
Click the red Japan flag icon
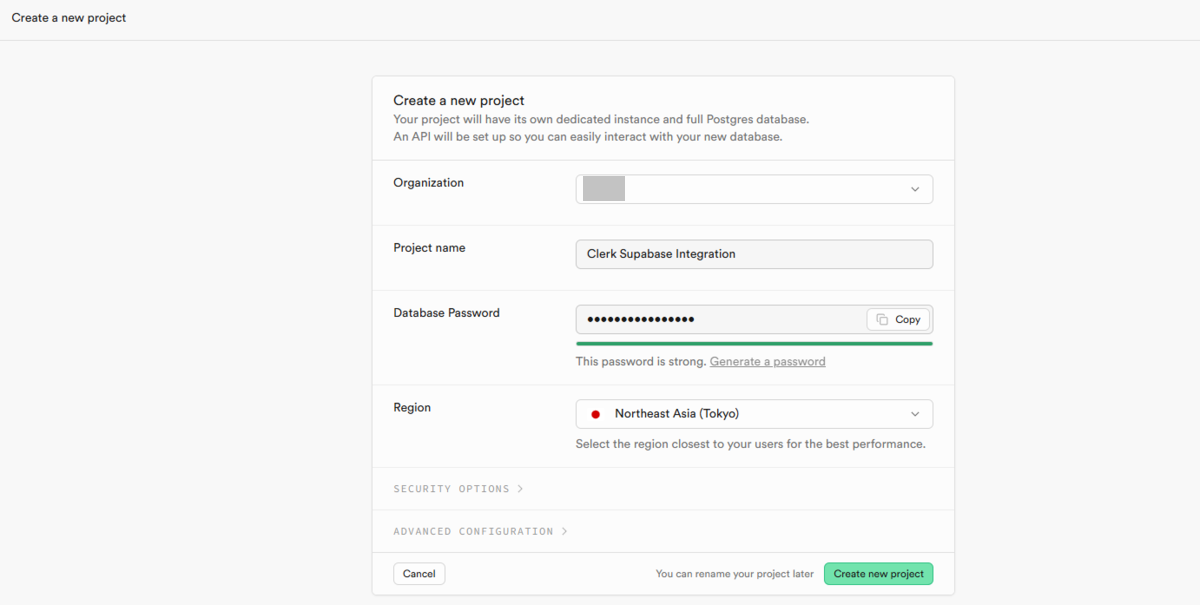pyautogui.click(x=596, y=414)
